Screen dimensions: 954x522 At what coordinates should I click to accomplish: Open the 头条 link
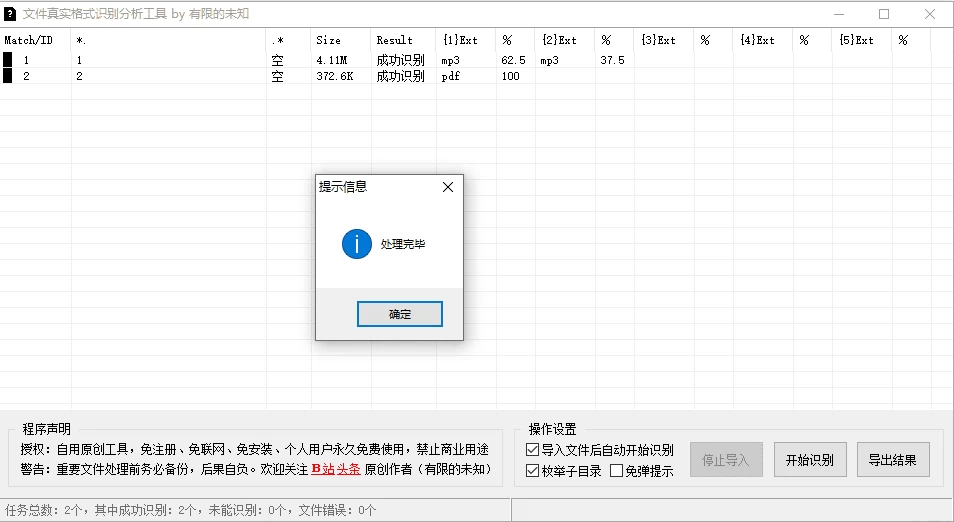point(348,469)
